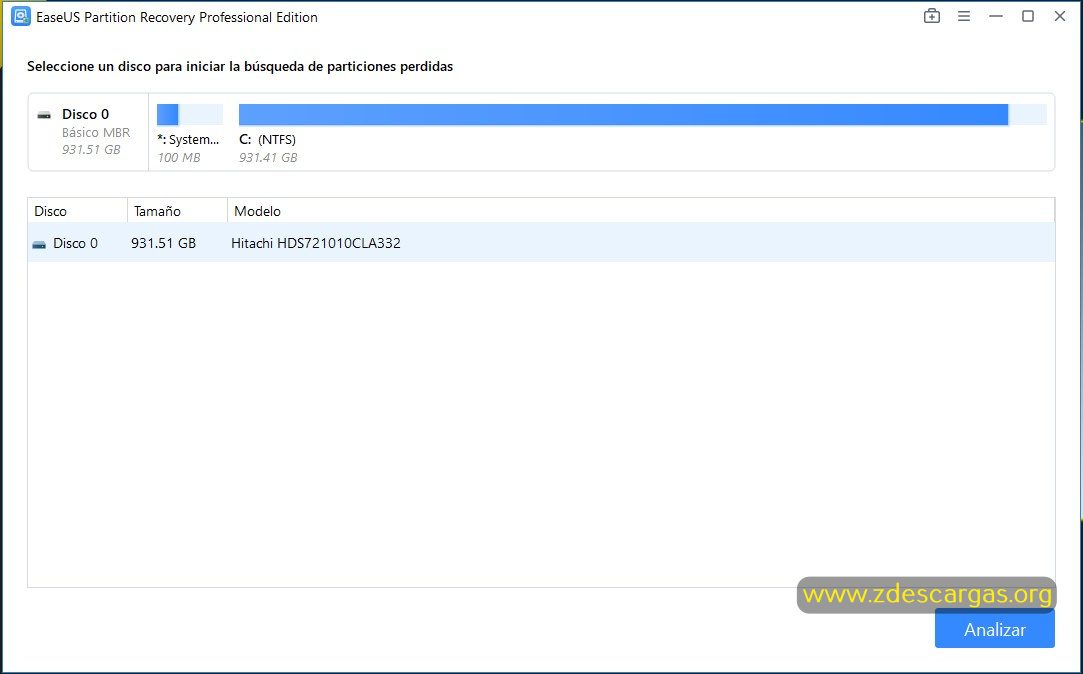Viewport: 1083px width, 674px height.
Task: Sort by the Tamaño column header
Action: tap(178, 211)
